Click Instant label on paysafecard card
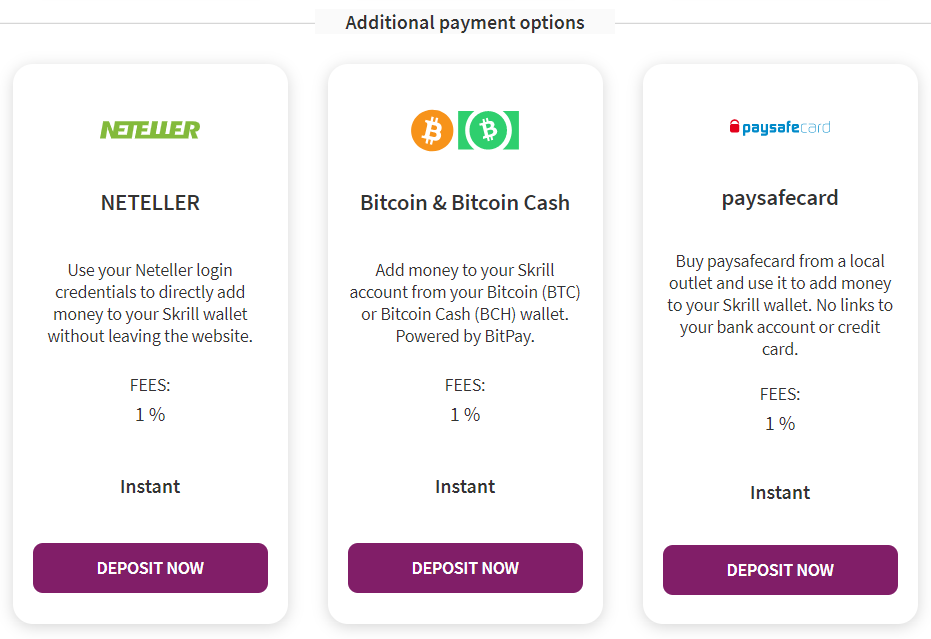The image size is (931, 639). (780, 492)
